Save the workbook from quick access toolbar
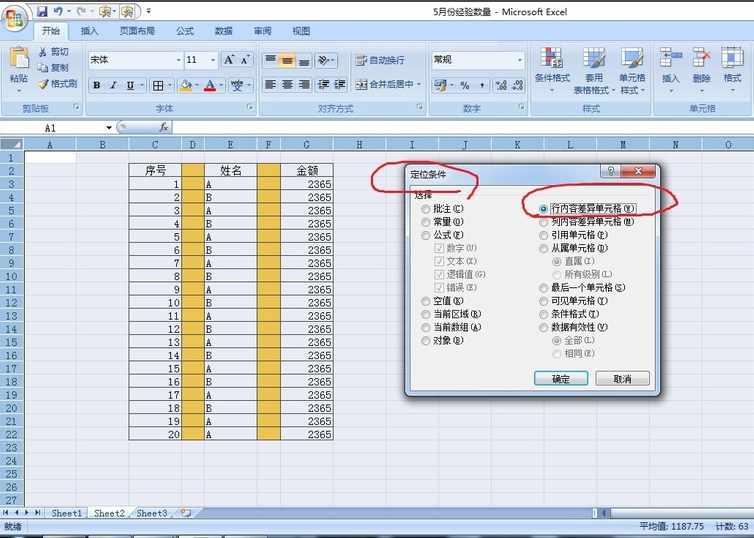754x538 pixels. [x=42, y=11]
